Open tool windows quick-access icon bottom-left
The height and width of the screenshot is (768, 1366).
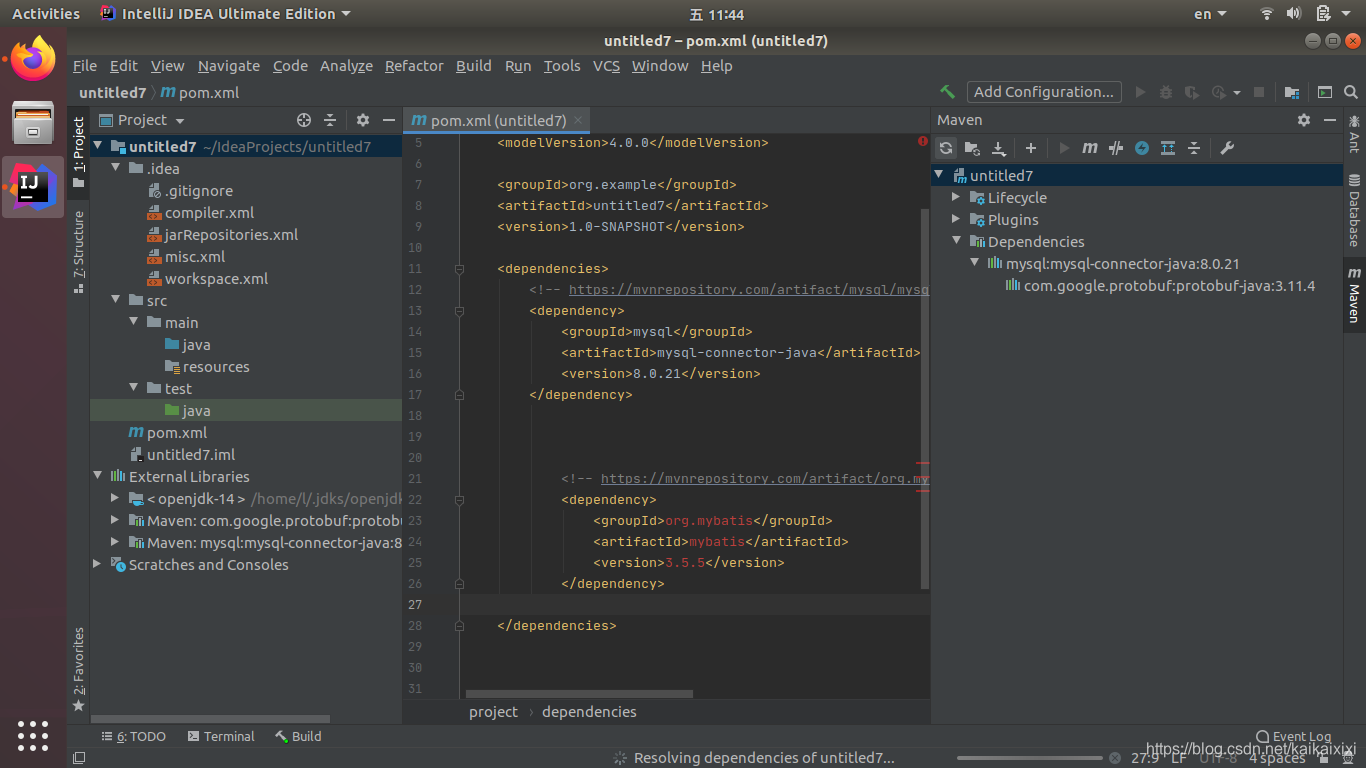click(x=79, y=758)
